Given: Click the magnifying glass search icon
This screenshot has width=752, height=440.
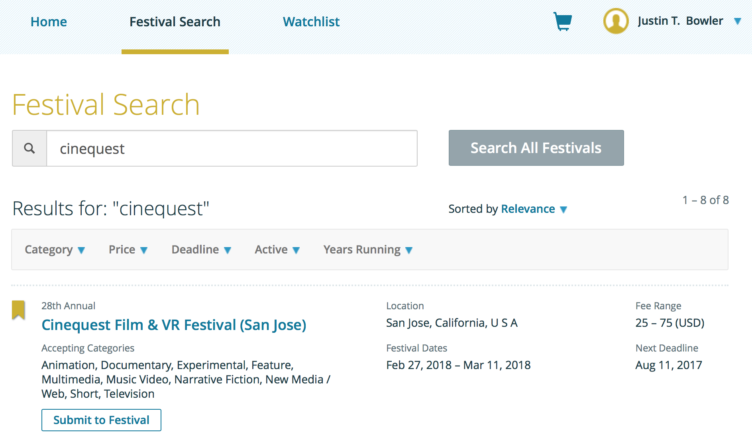Looking at the screenshot, I should tap(29, 148).
